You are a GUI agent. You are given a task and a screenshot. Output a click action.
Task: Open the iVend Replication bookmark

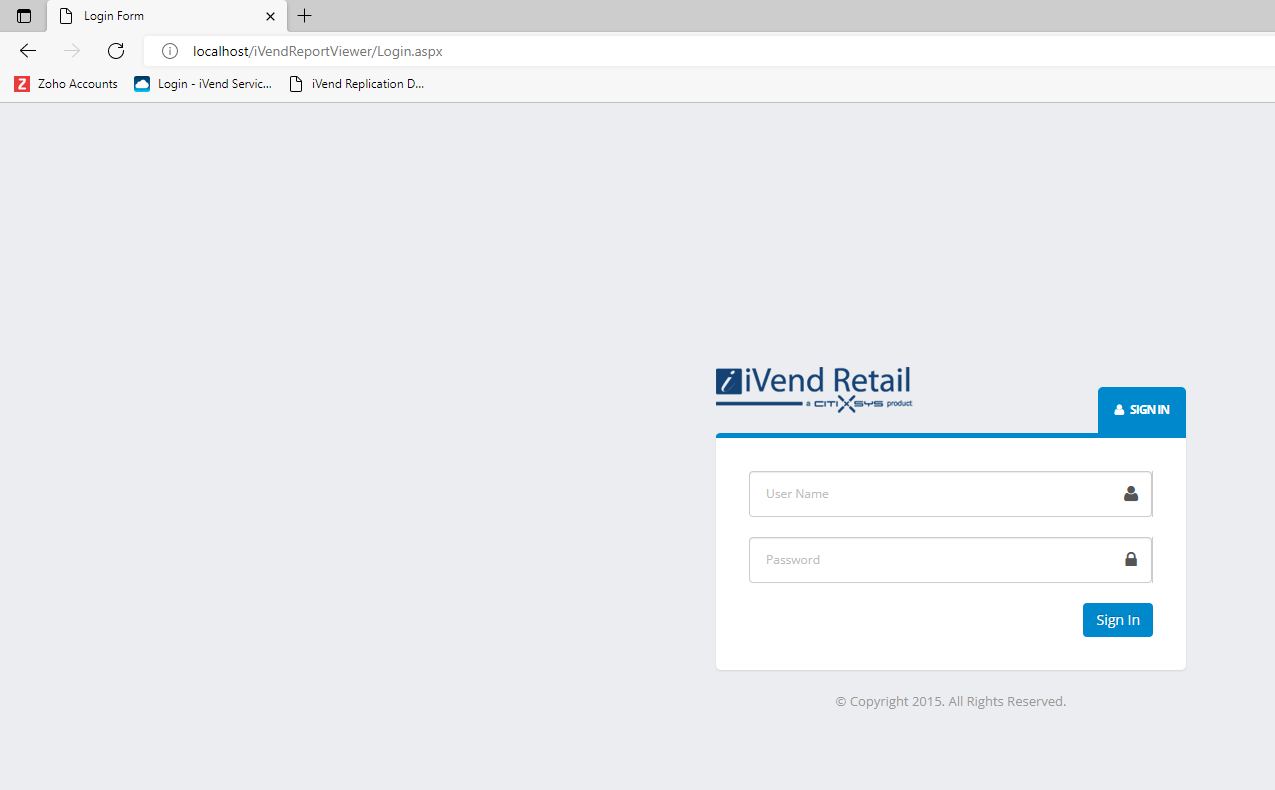click(x=357, y=84)
